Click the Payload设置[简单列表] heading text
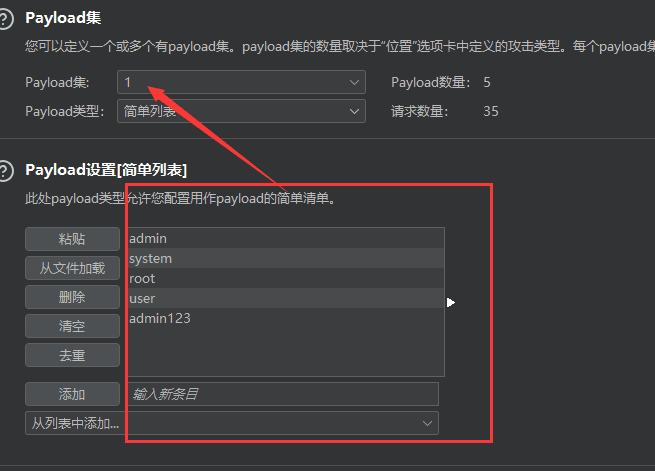Viewport: 655px width, 471px height. (x=106, y=170)
